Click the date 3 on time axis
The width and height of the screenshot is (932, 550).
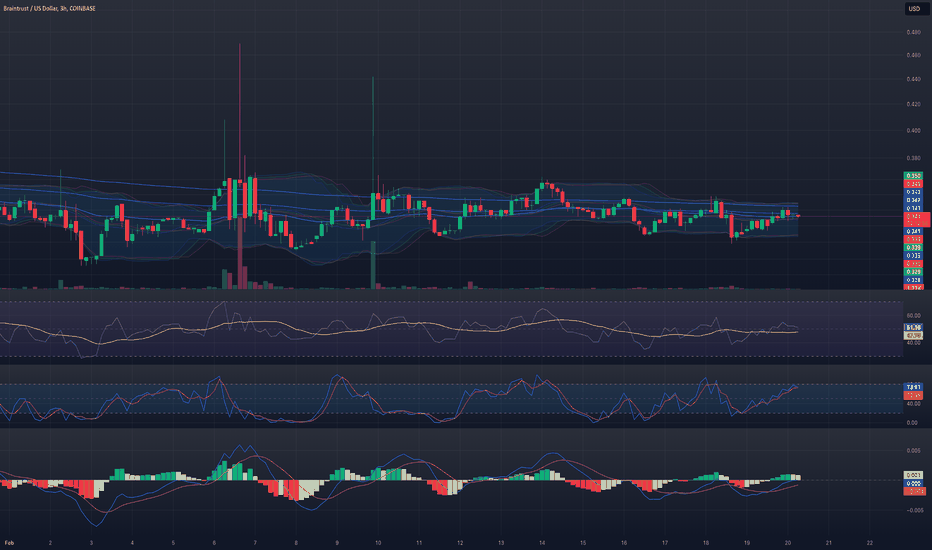click(x=91, y=543)
